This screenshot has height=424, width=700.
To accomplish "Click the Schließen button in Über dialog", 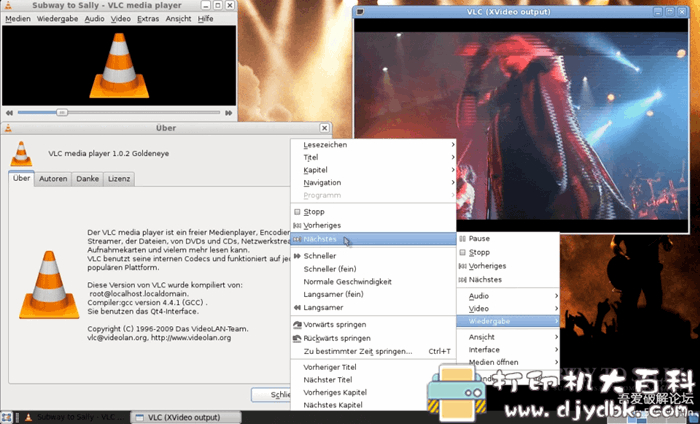I will (271, 395).
